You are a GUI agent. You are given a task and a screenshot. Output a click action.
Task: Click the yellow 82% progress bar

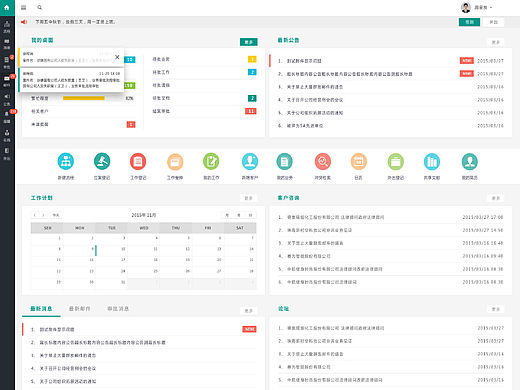[84, 98]
